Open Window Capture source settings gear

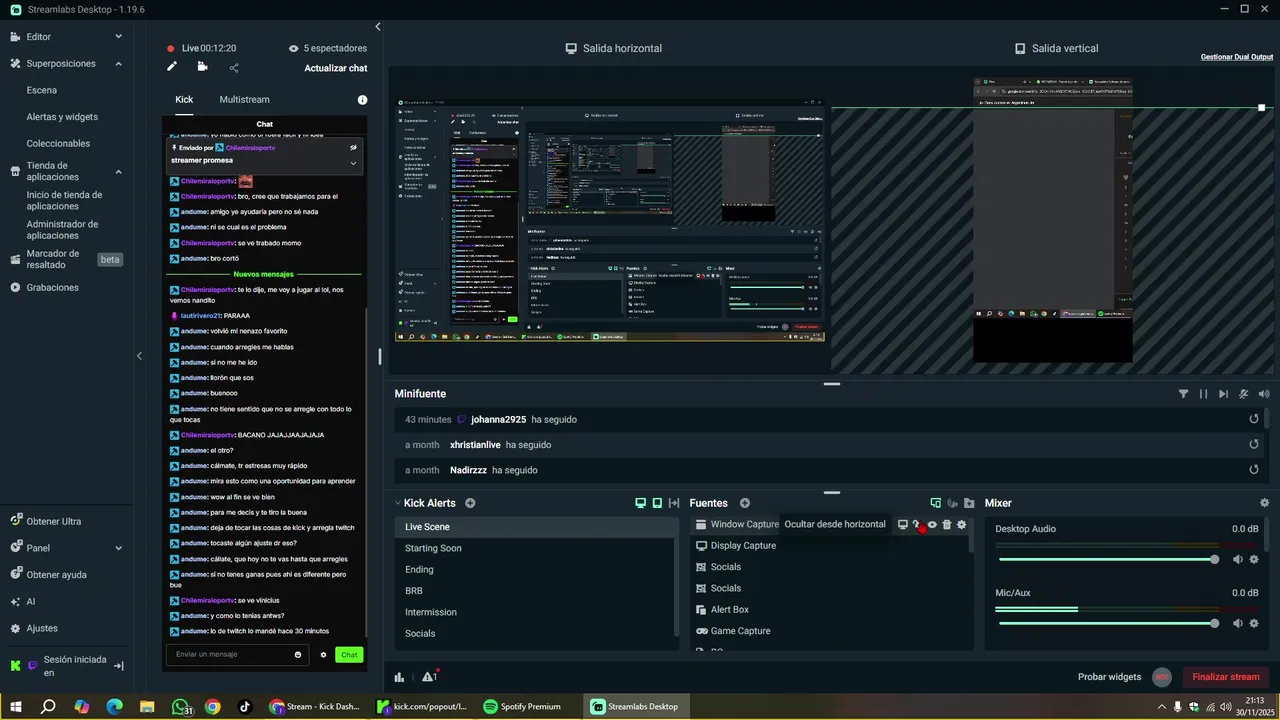(962, 524)
